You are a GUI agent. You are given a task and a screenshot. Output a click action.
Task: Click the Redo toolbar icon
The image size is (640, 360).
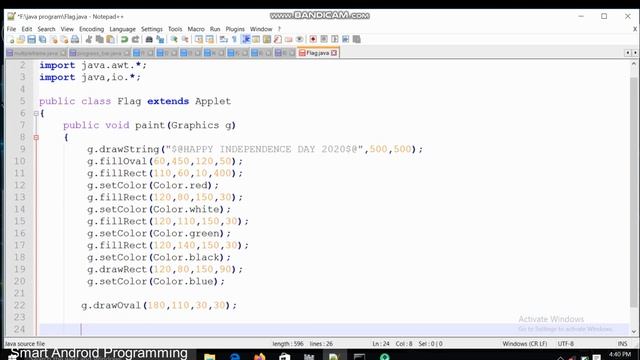(135, 40)
